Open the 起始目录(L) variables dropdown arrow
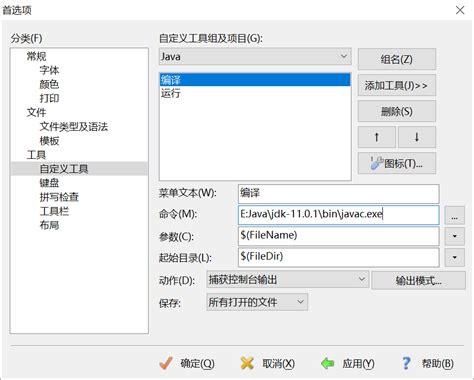The height and width of the screenshot is (380, 474). click(x=455, y=258)
